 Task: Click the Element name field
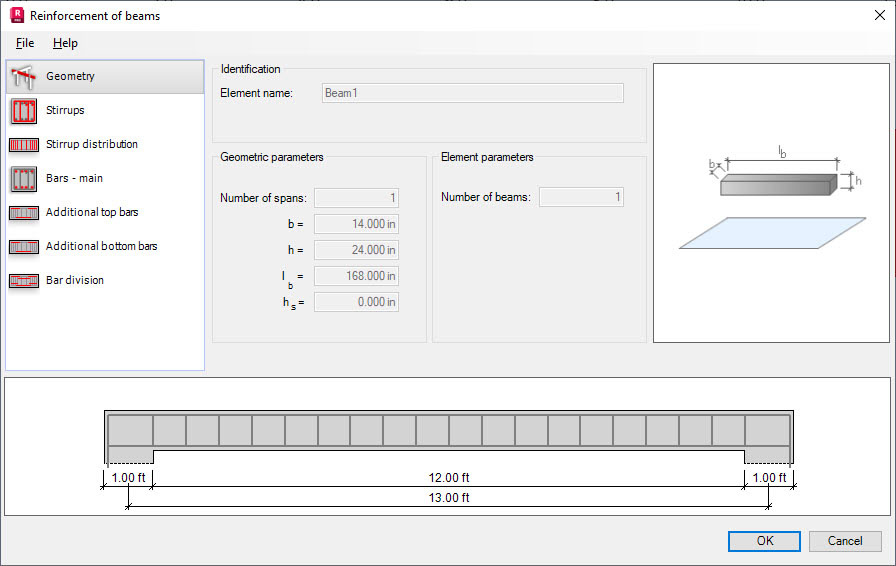pyautogui.click(x=473, y=93)
